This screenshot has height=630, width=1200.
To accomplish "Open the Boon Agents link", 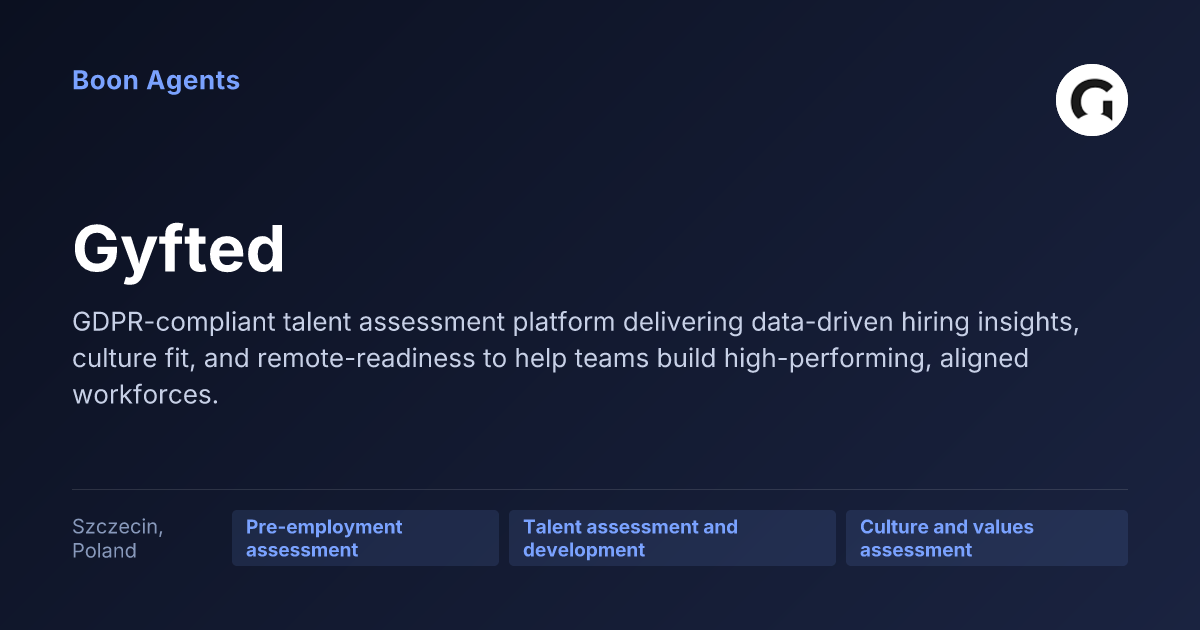I will tap(156, 81).
